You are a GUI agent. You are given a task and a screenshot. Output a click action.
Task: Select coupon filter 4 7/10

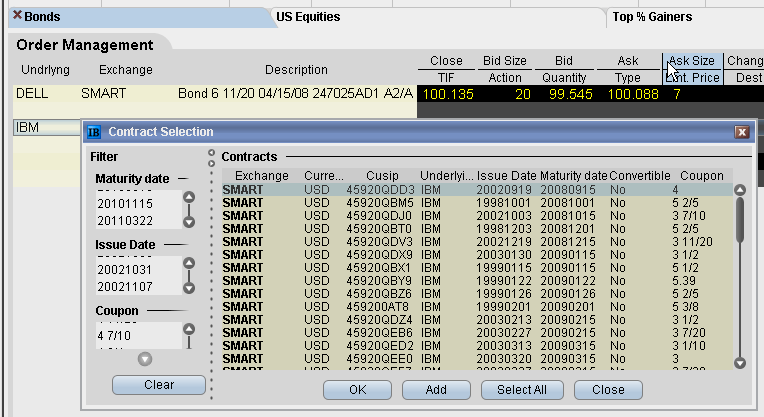(114, 335)
